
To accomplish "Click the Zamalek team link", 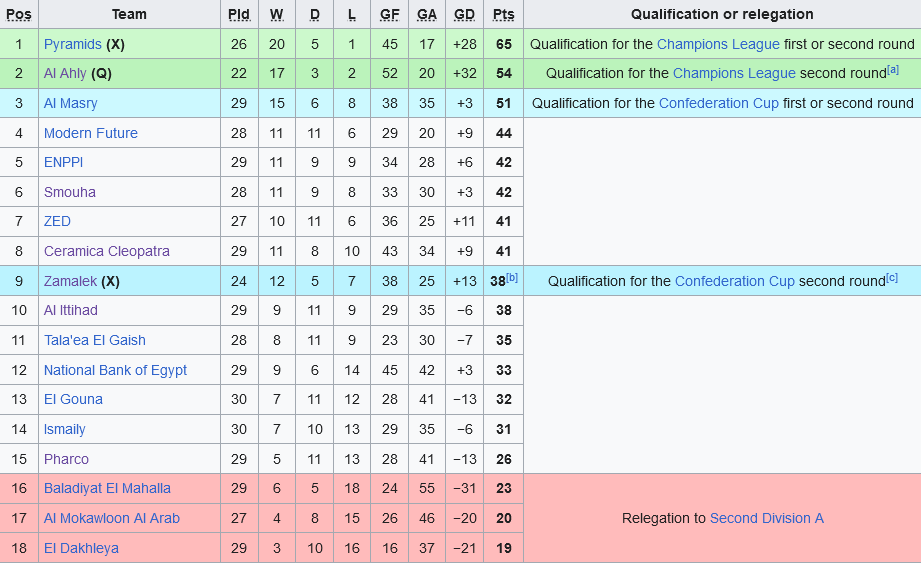I will (70, 281).
